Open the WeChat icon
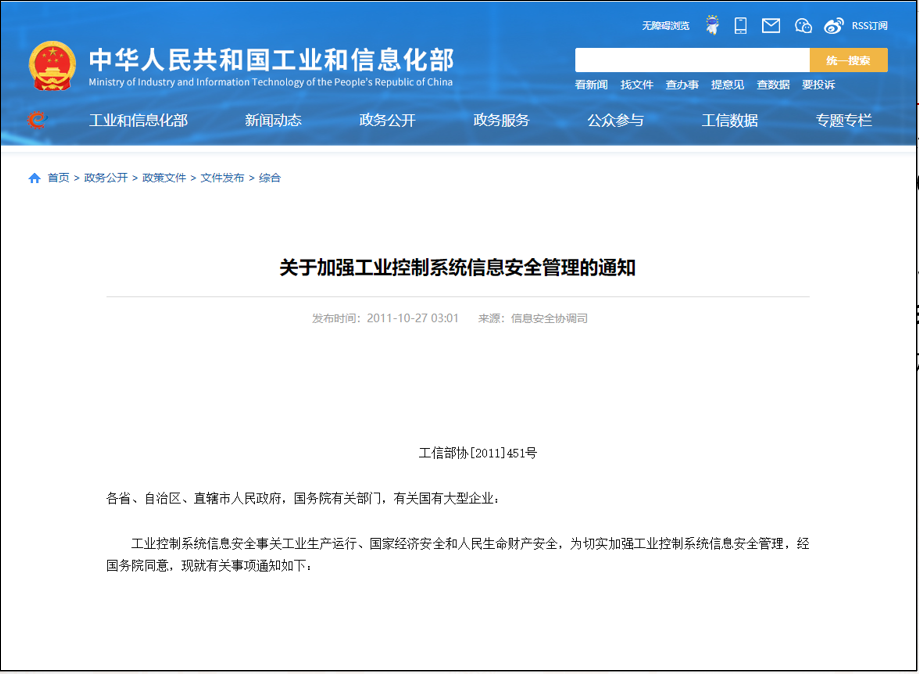Viewport: 919px width, 674px height. coord(803,25)
